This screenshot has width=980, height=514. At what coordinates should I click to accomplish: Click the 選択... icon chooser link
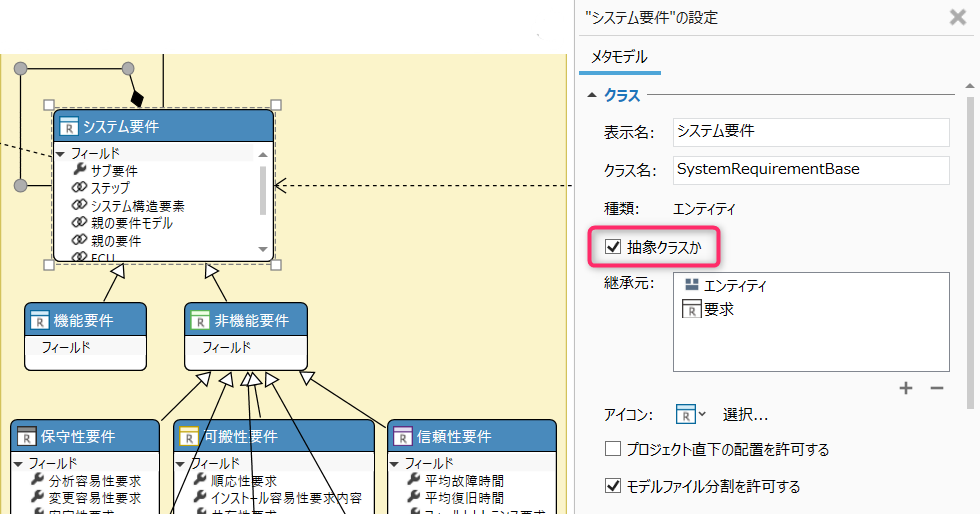(x=745, y=415)
